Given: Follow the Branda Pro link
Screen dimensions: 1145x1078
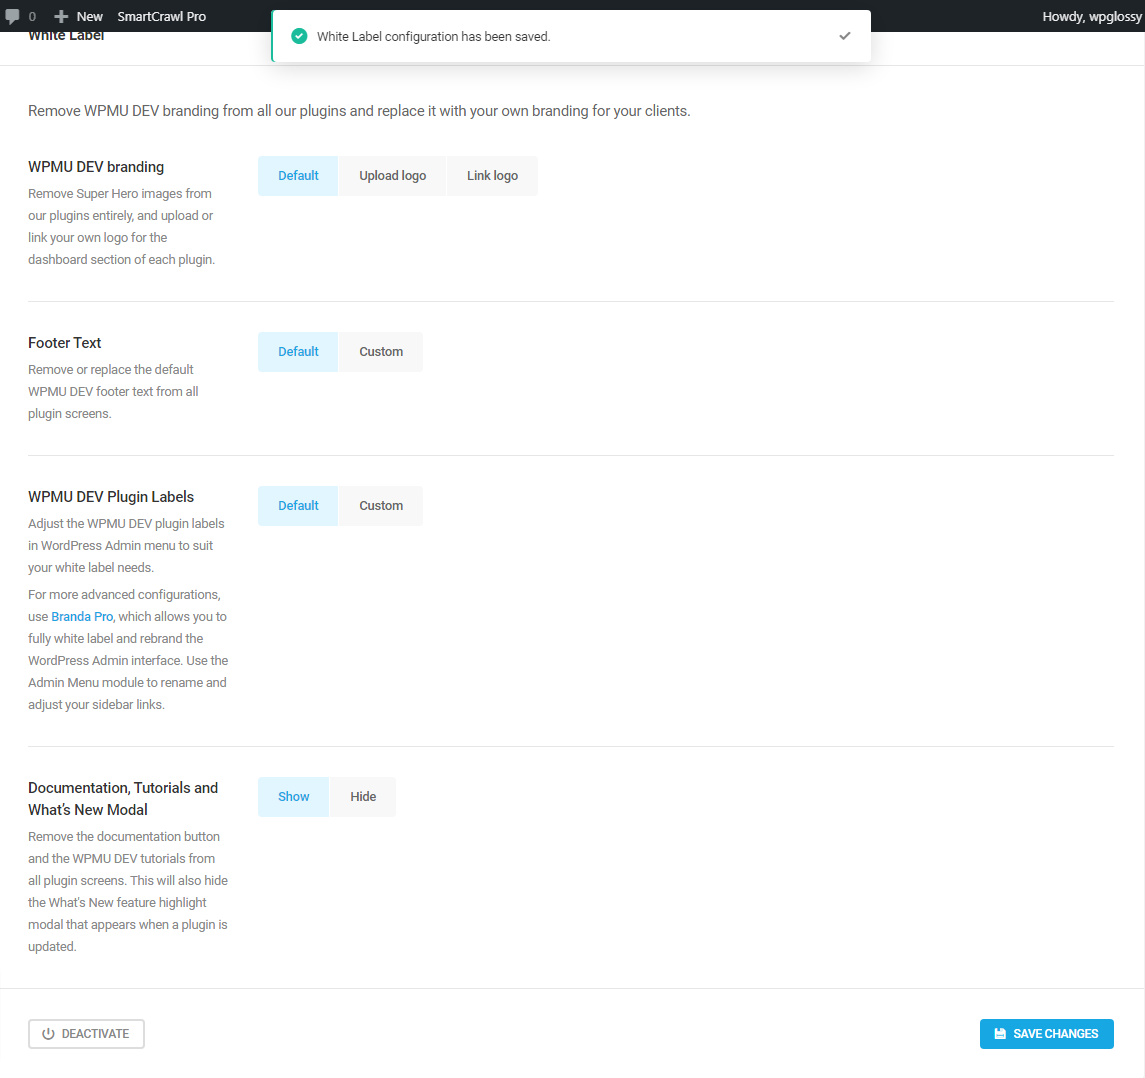Looking at the screenshot, I should pyautogui.click(x=81, y=616).
